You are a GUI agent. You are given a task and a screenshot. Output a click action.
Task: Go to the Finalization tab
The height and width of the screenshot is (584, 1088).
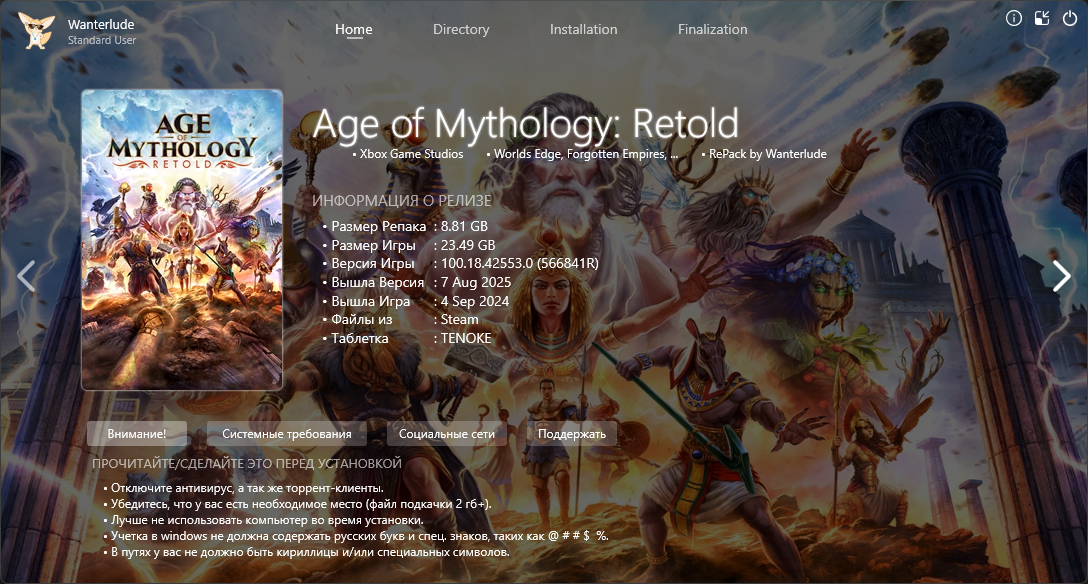pyautogui.click(x=712, y=29)
